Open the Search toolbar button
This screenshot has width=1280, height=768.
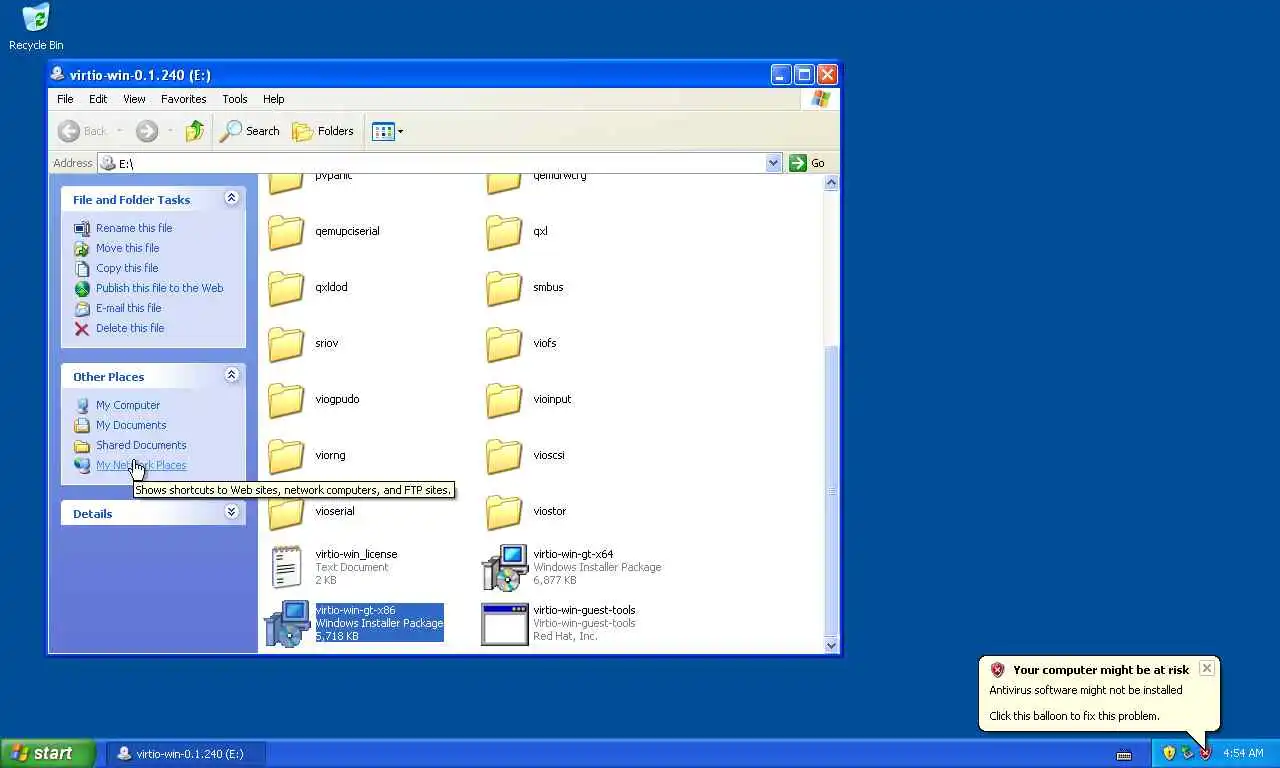(x=250, y=131)
